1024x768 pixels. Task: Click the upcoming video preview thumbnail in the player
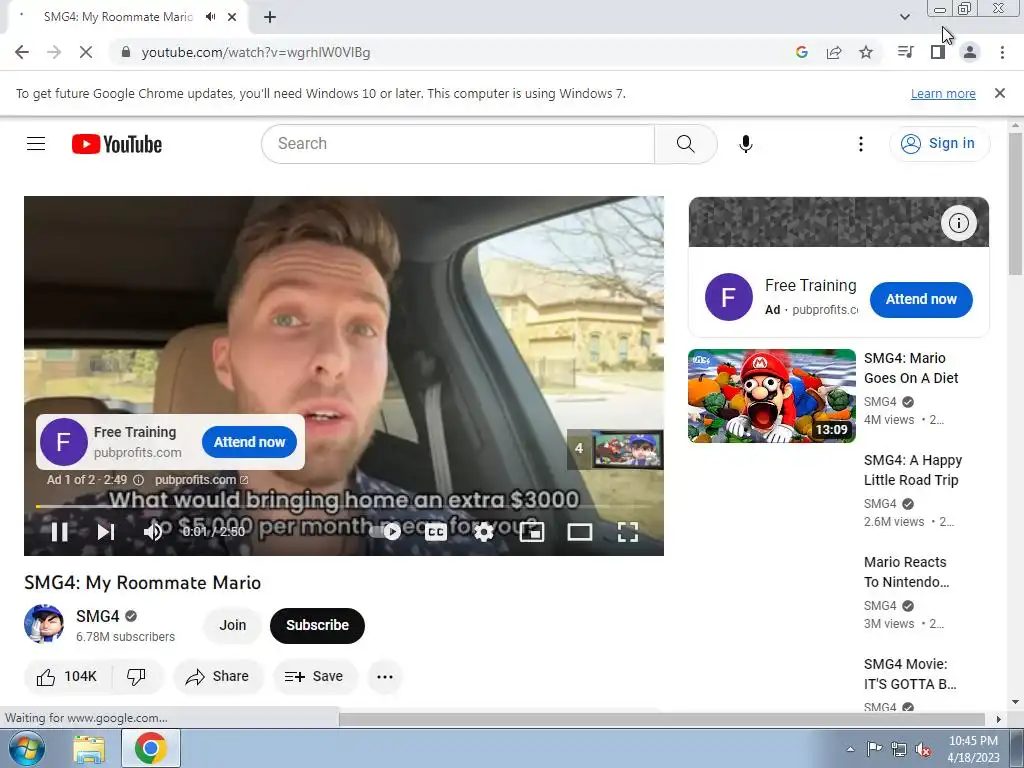click(x=628, y=449)
